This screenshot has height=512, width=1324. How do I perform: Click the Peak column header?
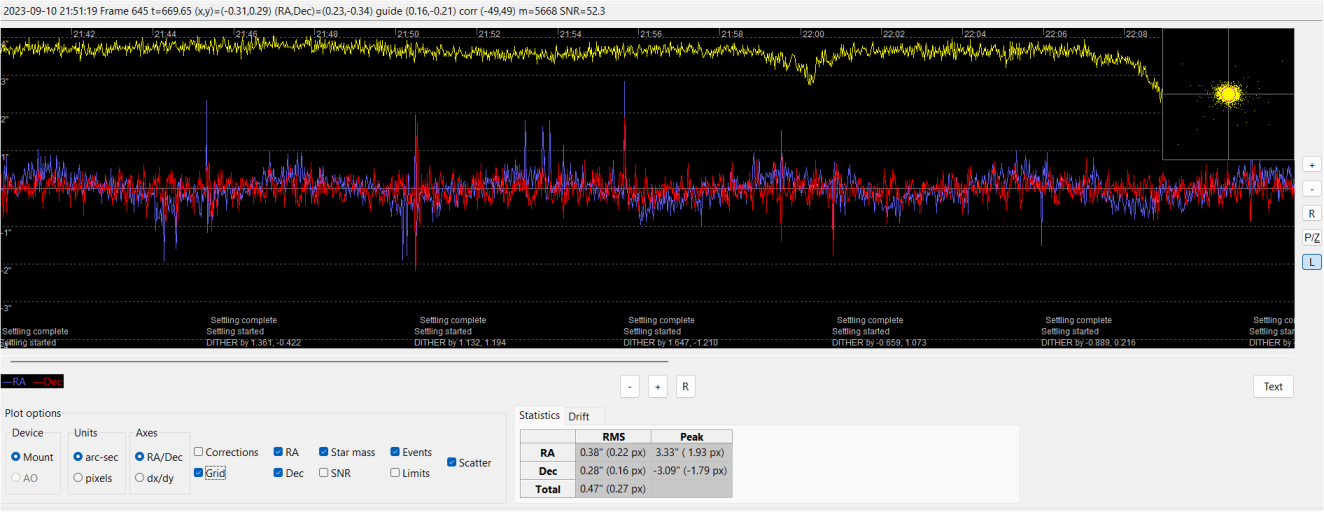[692, 436]
